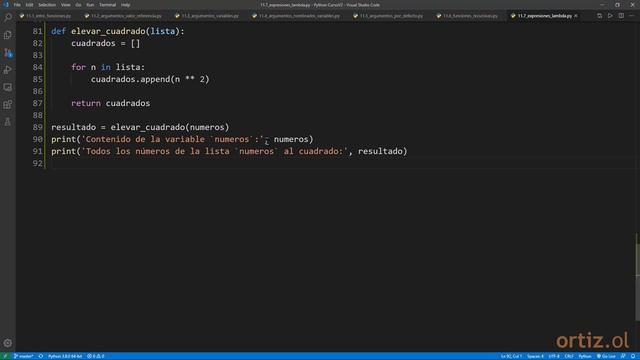Switch to the 11.6_funciones_recursivas.py tab

click(470, 16)
